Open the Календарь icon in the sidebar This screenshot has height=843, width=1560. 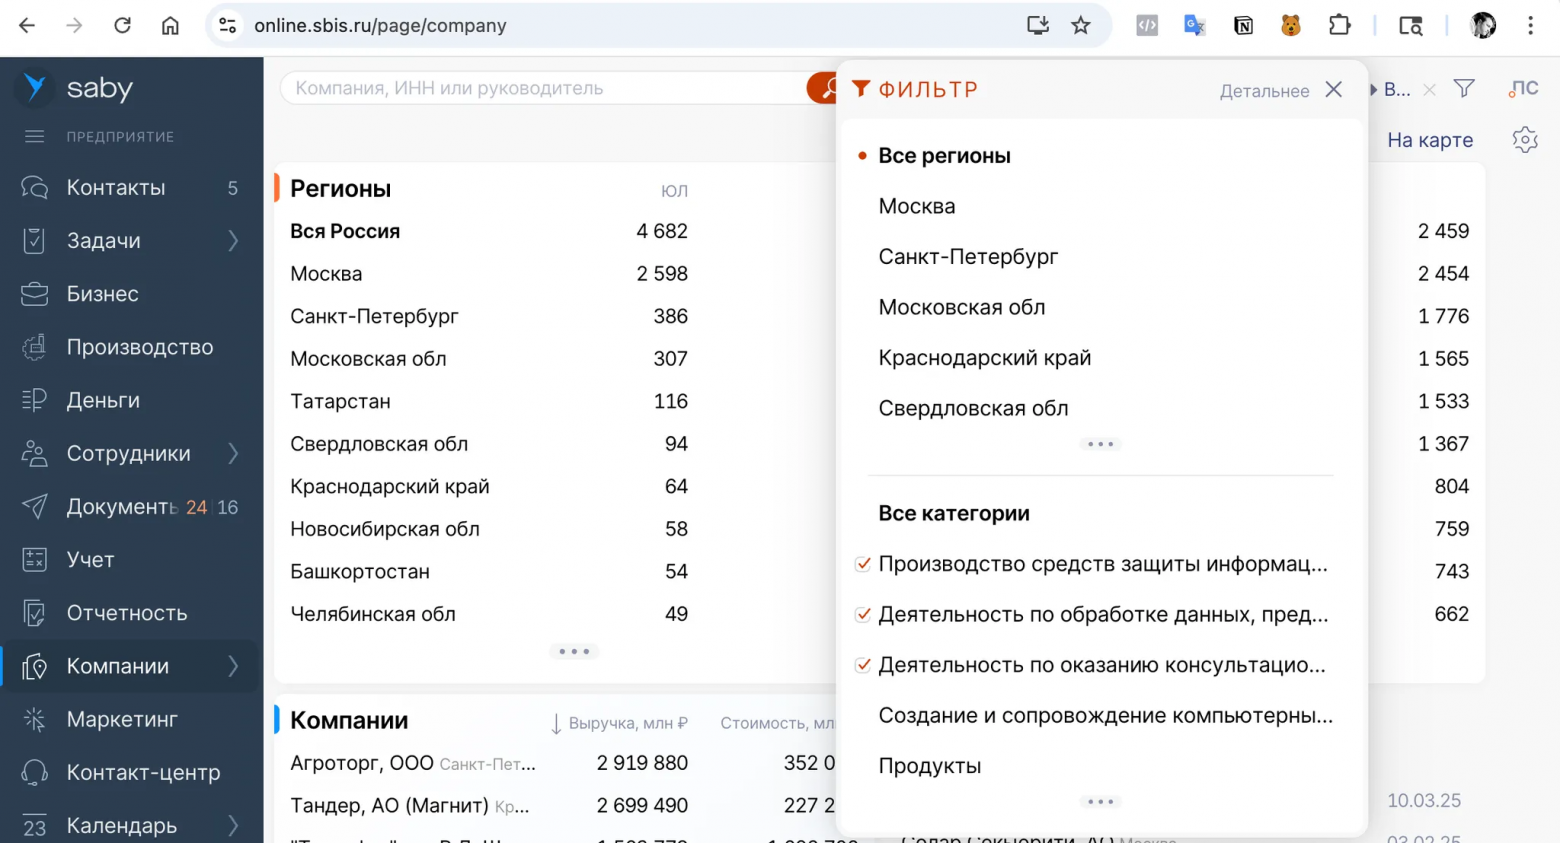point(33,823)
